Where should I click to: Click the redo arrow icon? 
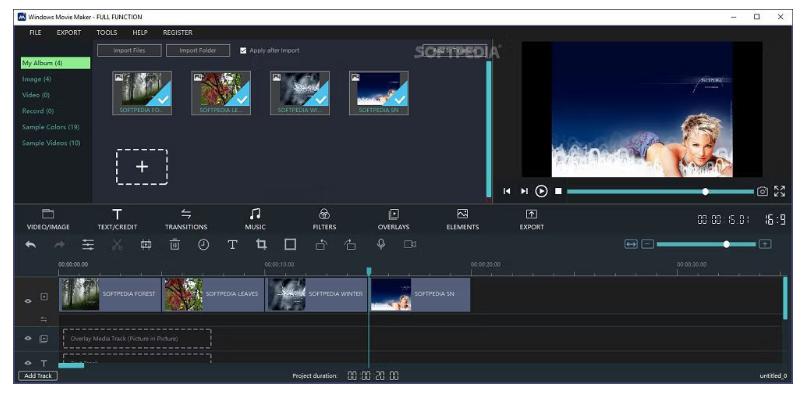[x=60, y=245]
